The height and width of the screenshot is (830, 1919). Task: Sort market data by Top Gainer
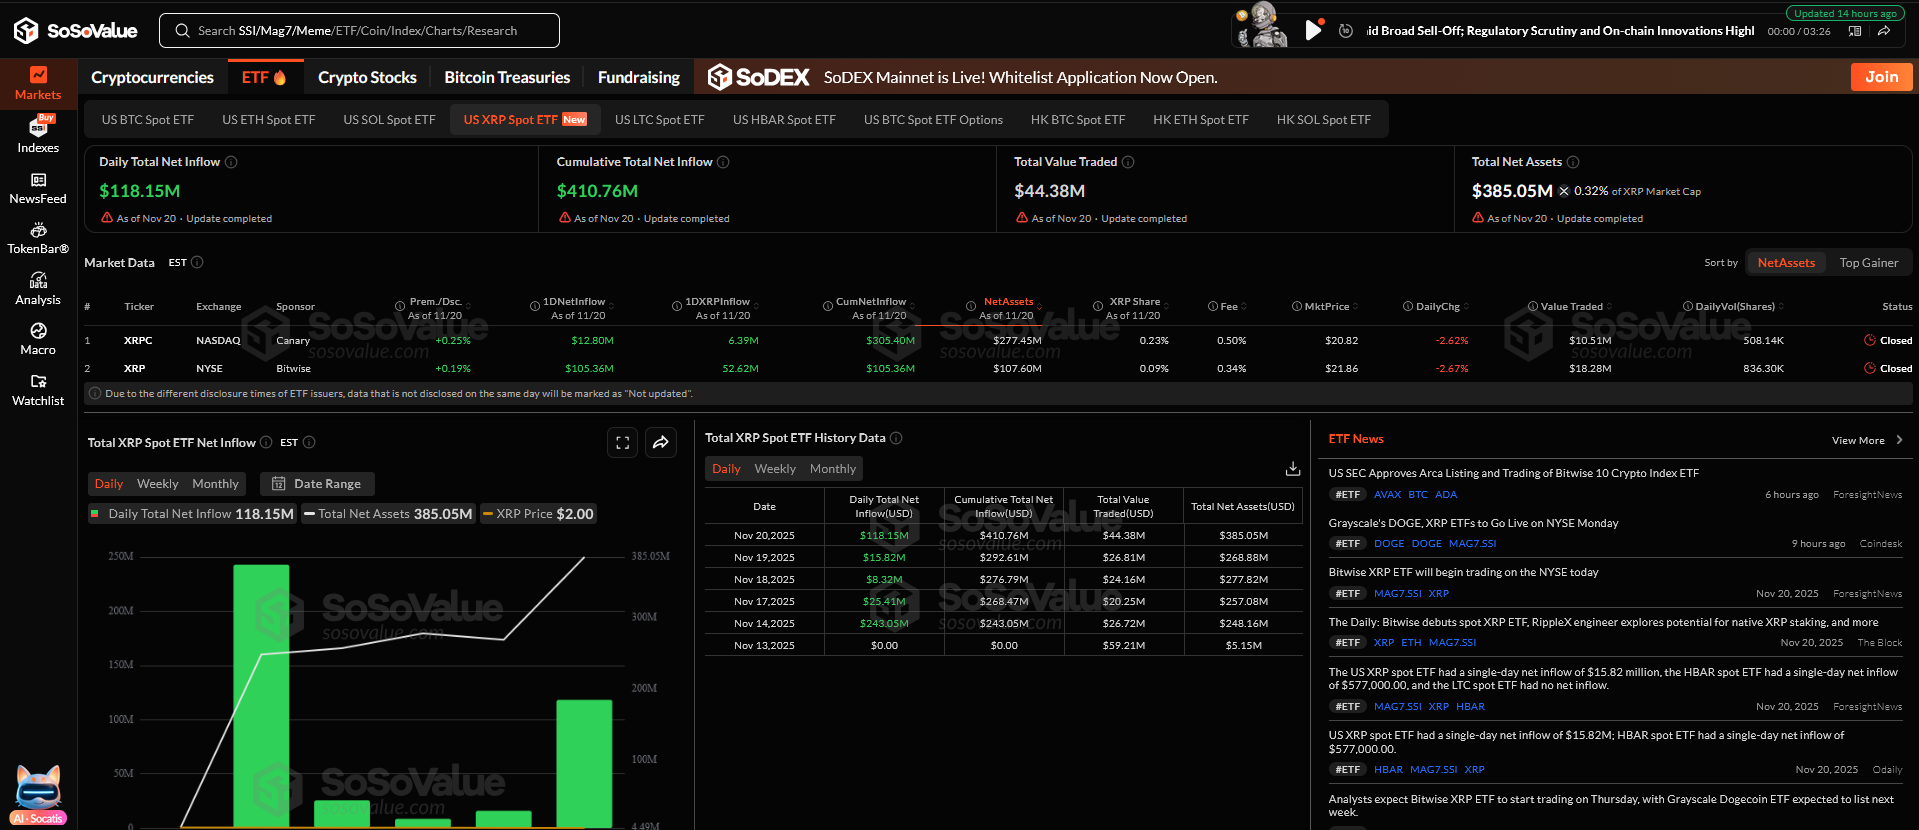1868,263
